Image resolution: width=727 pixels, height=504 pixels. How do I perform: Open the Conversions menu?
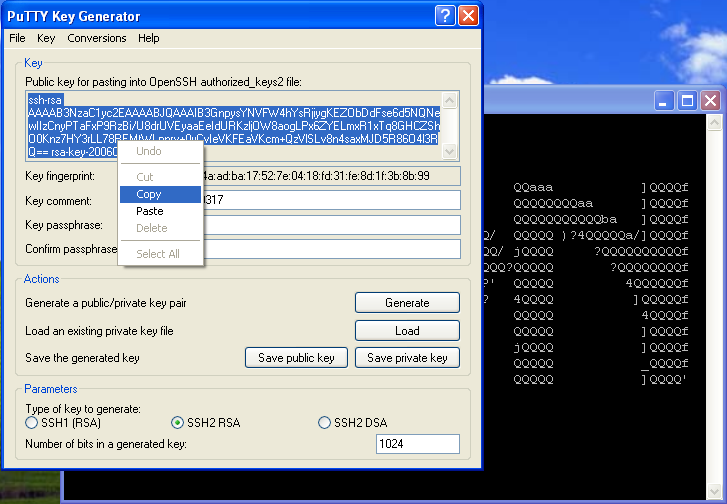coord(96,38)
